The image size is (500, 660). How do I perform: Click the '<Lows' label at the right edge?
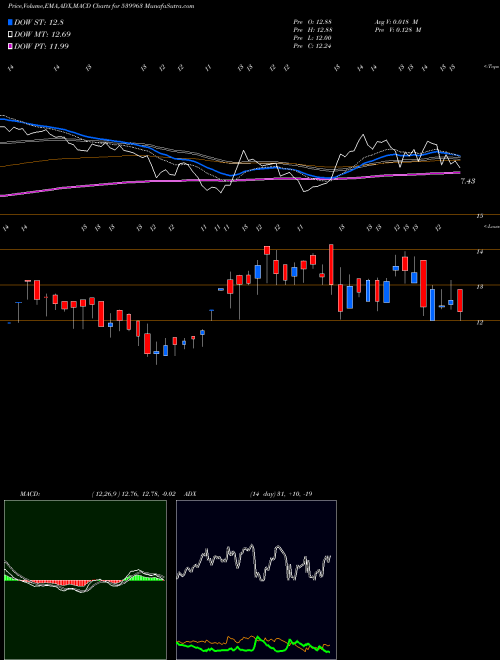point(491,226)
